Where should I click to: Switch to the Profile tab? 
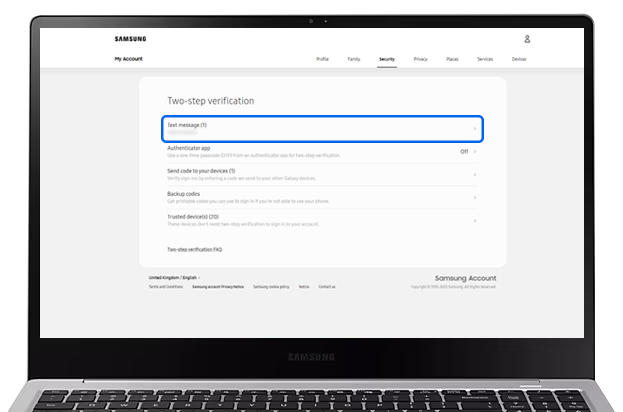(322, 60)
